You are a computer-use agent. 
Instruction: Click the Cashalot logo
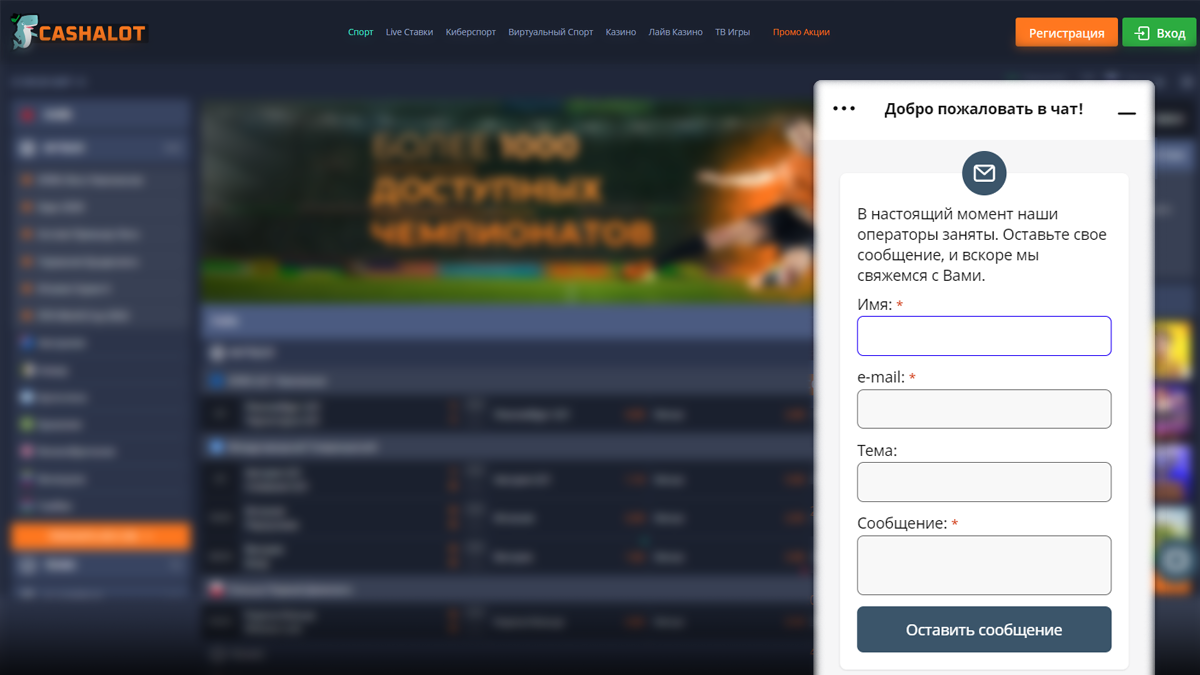(x=78, y=32)
